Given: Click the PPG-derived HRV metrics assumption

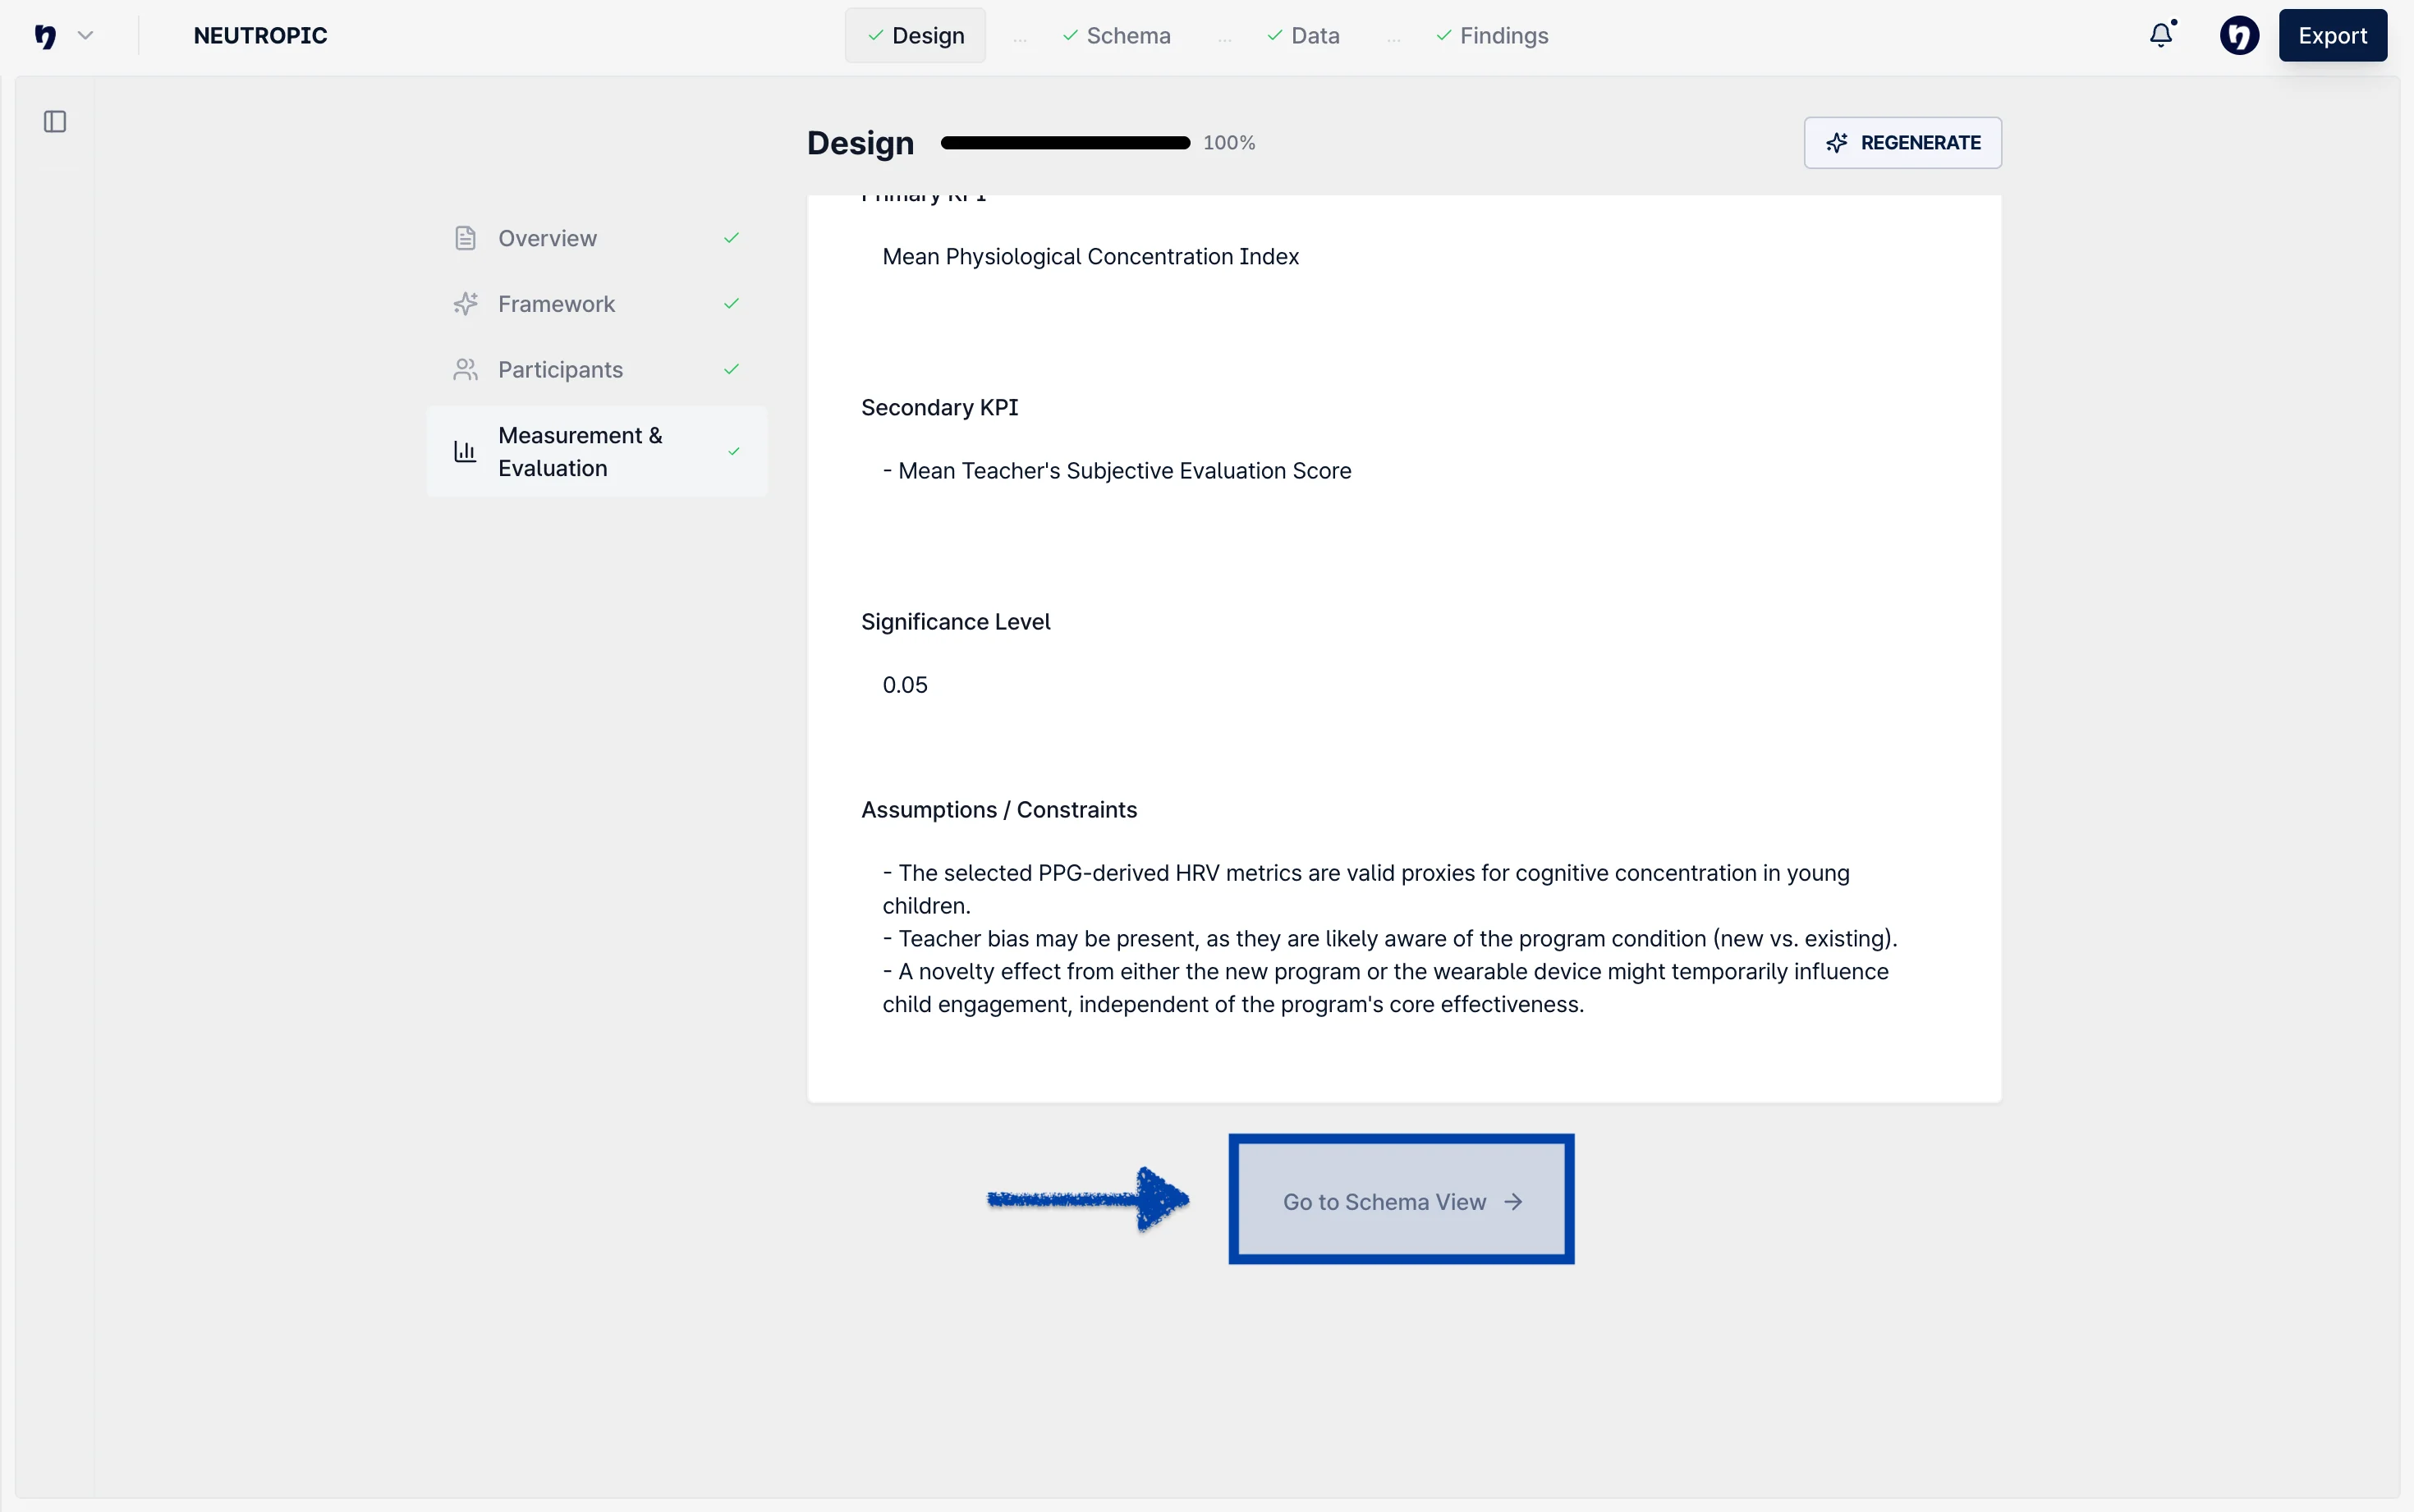Looking at the screenshot, I should (1366, 889).
